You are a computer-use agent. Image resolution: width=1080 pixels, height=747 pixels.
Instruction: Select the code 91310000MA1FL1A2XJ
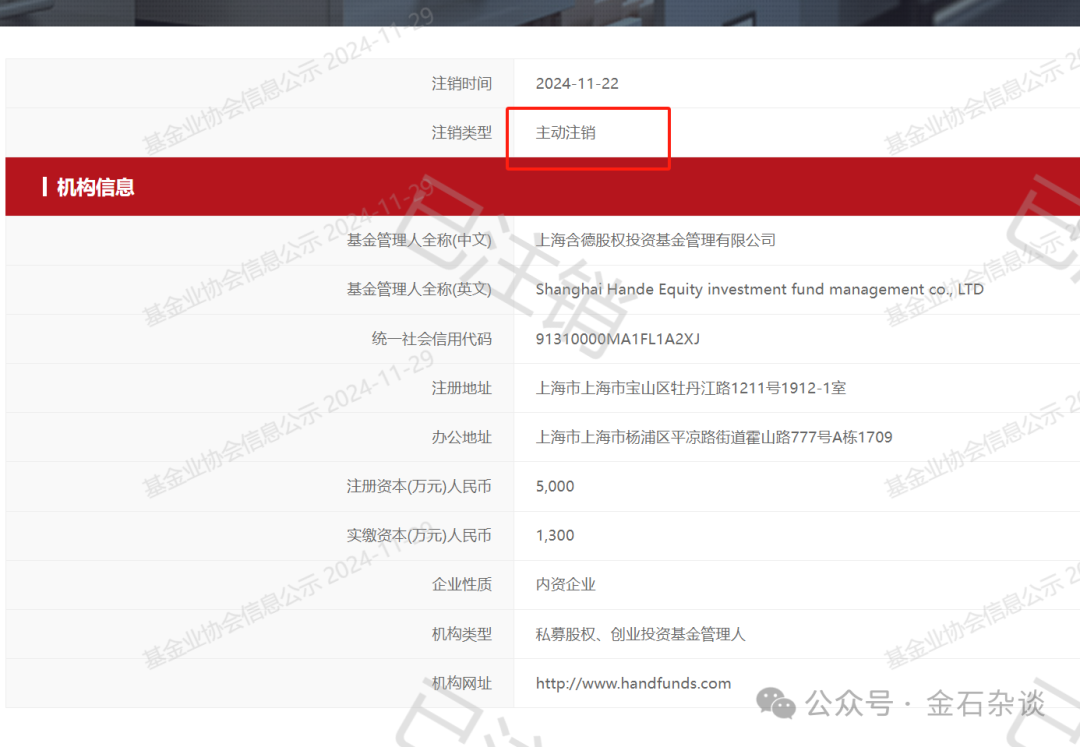[x=617, y=339]
